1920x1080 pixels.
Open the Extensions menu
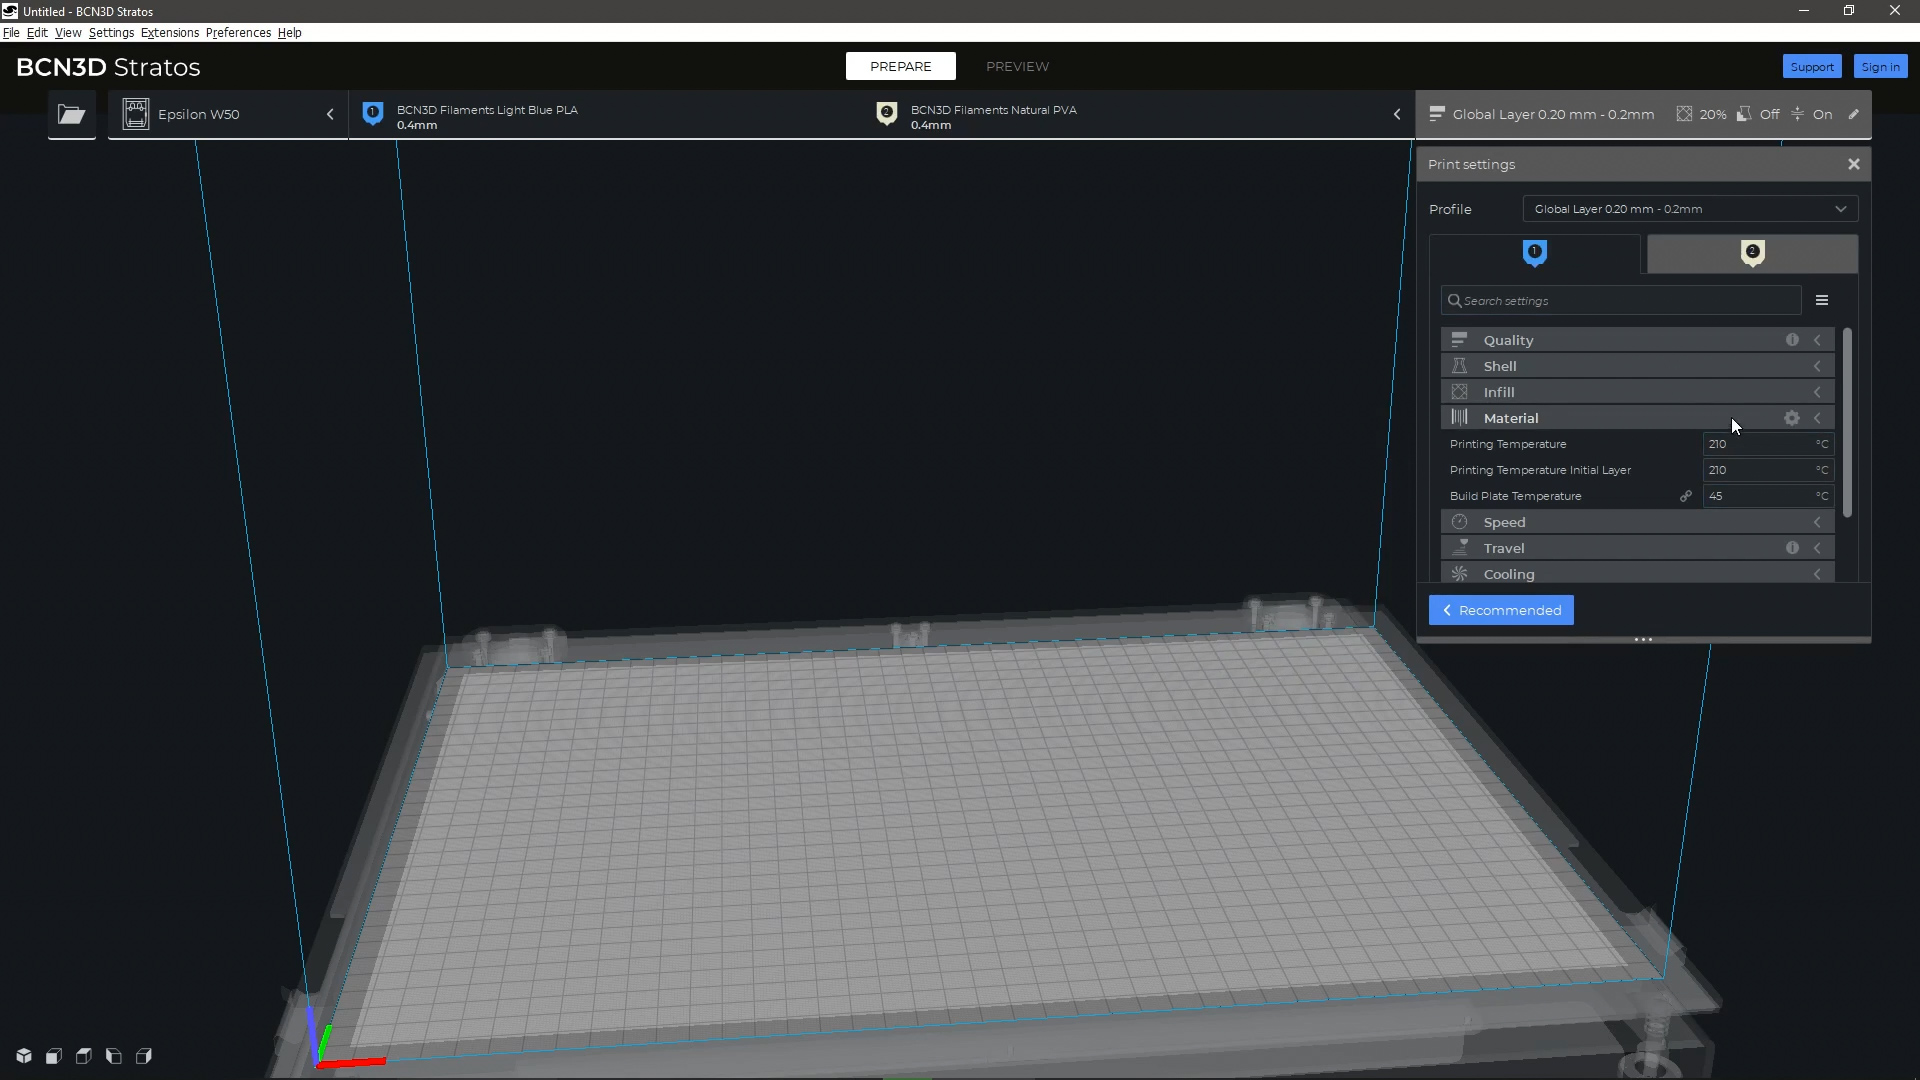(170, 33)
